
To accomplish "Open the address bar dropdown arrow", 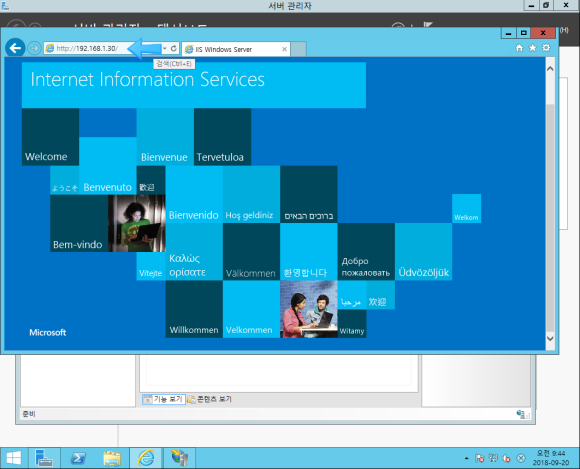I will [x=165, y=48].
